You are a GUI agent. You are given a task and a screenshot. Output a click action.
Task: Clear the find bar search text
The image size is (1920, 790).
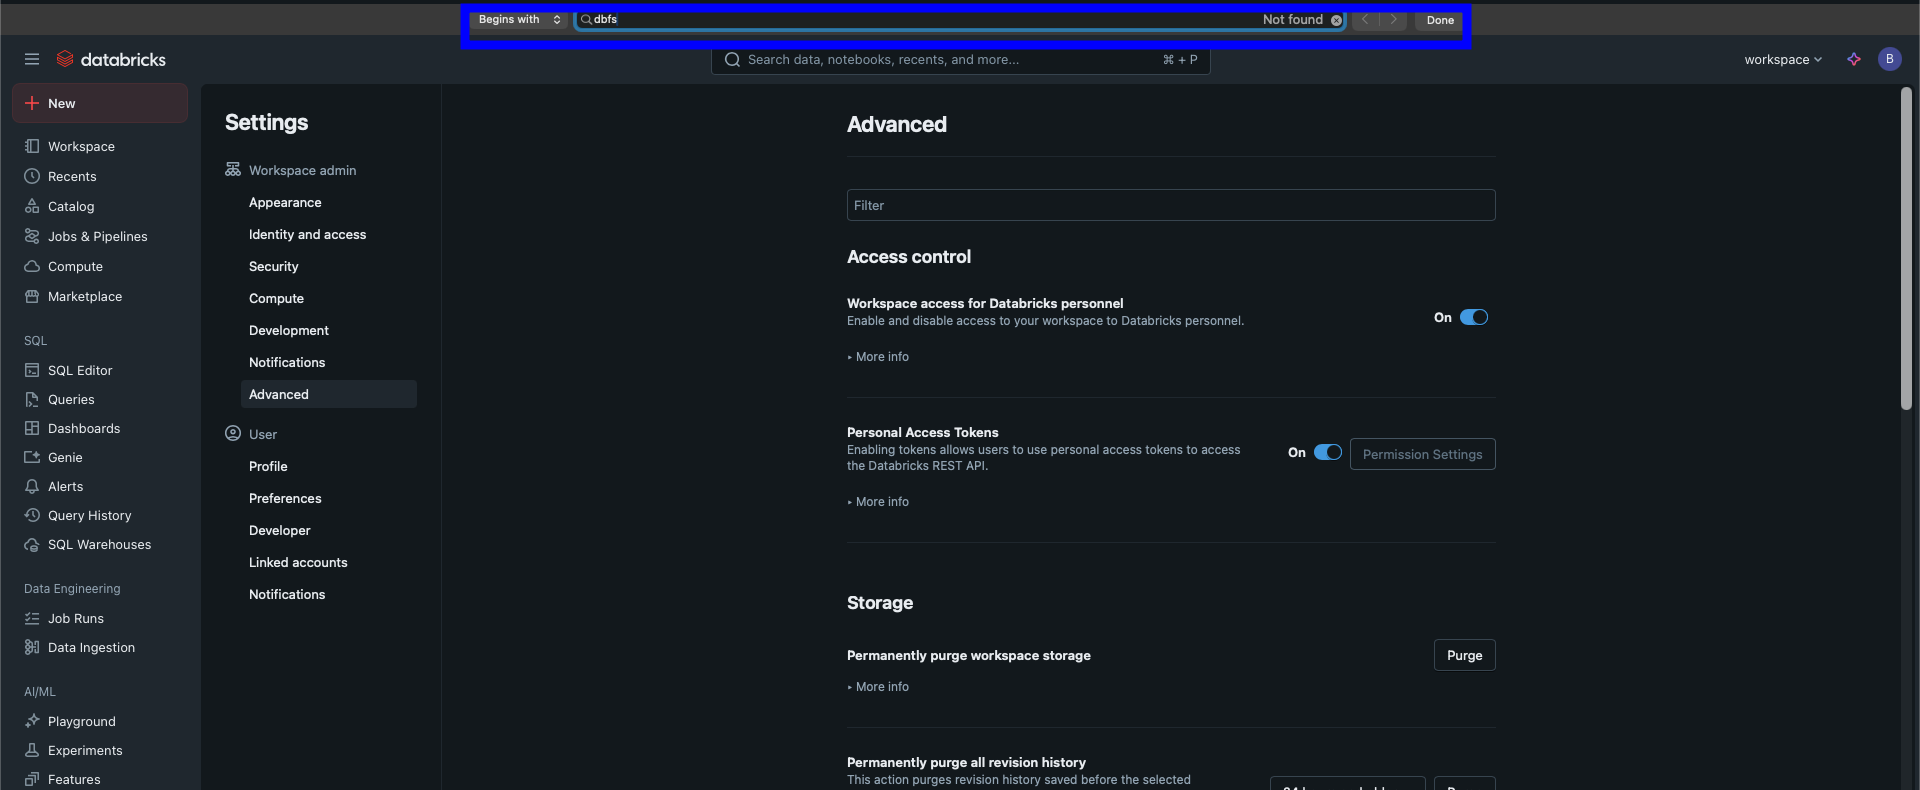pyautogui.click(x=1336, y=20)
